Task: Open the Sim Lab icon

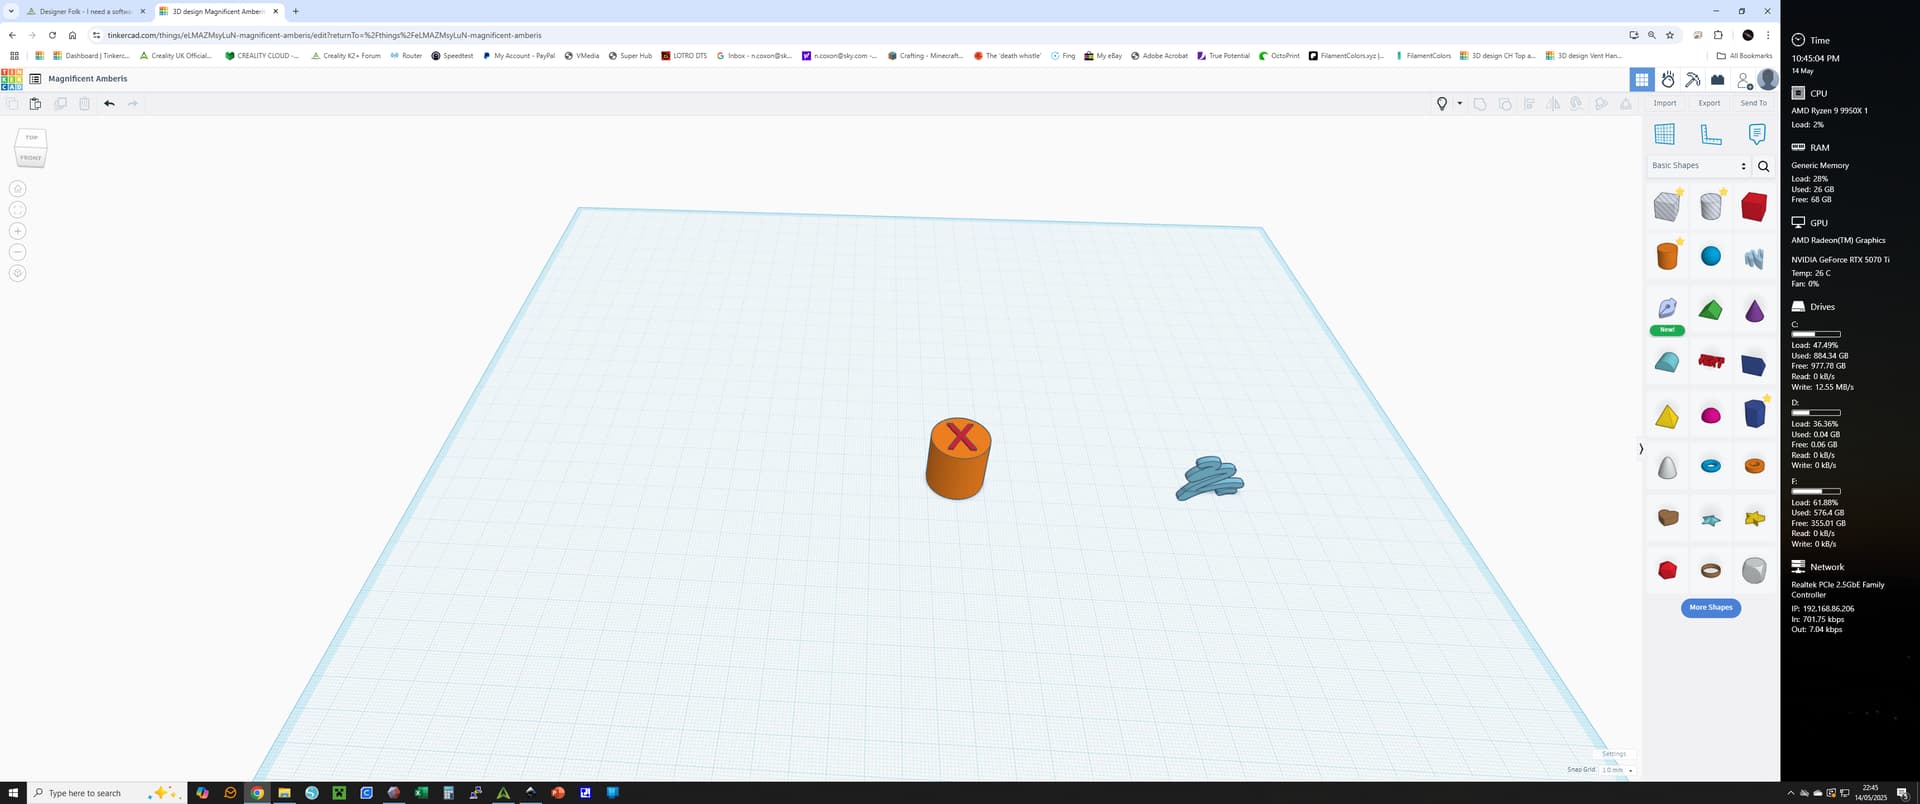Action: pos(1668,80)
